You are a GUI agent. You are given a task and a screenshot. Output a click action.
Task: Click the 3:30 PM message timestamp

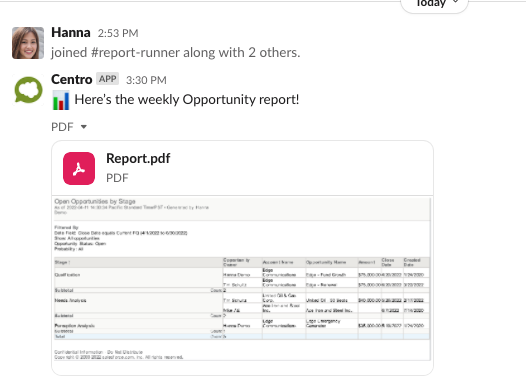click(x=146, y=80)
